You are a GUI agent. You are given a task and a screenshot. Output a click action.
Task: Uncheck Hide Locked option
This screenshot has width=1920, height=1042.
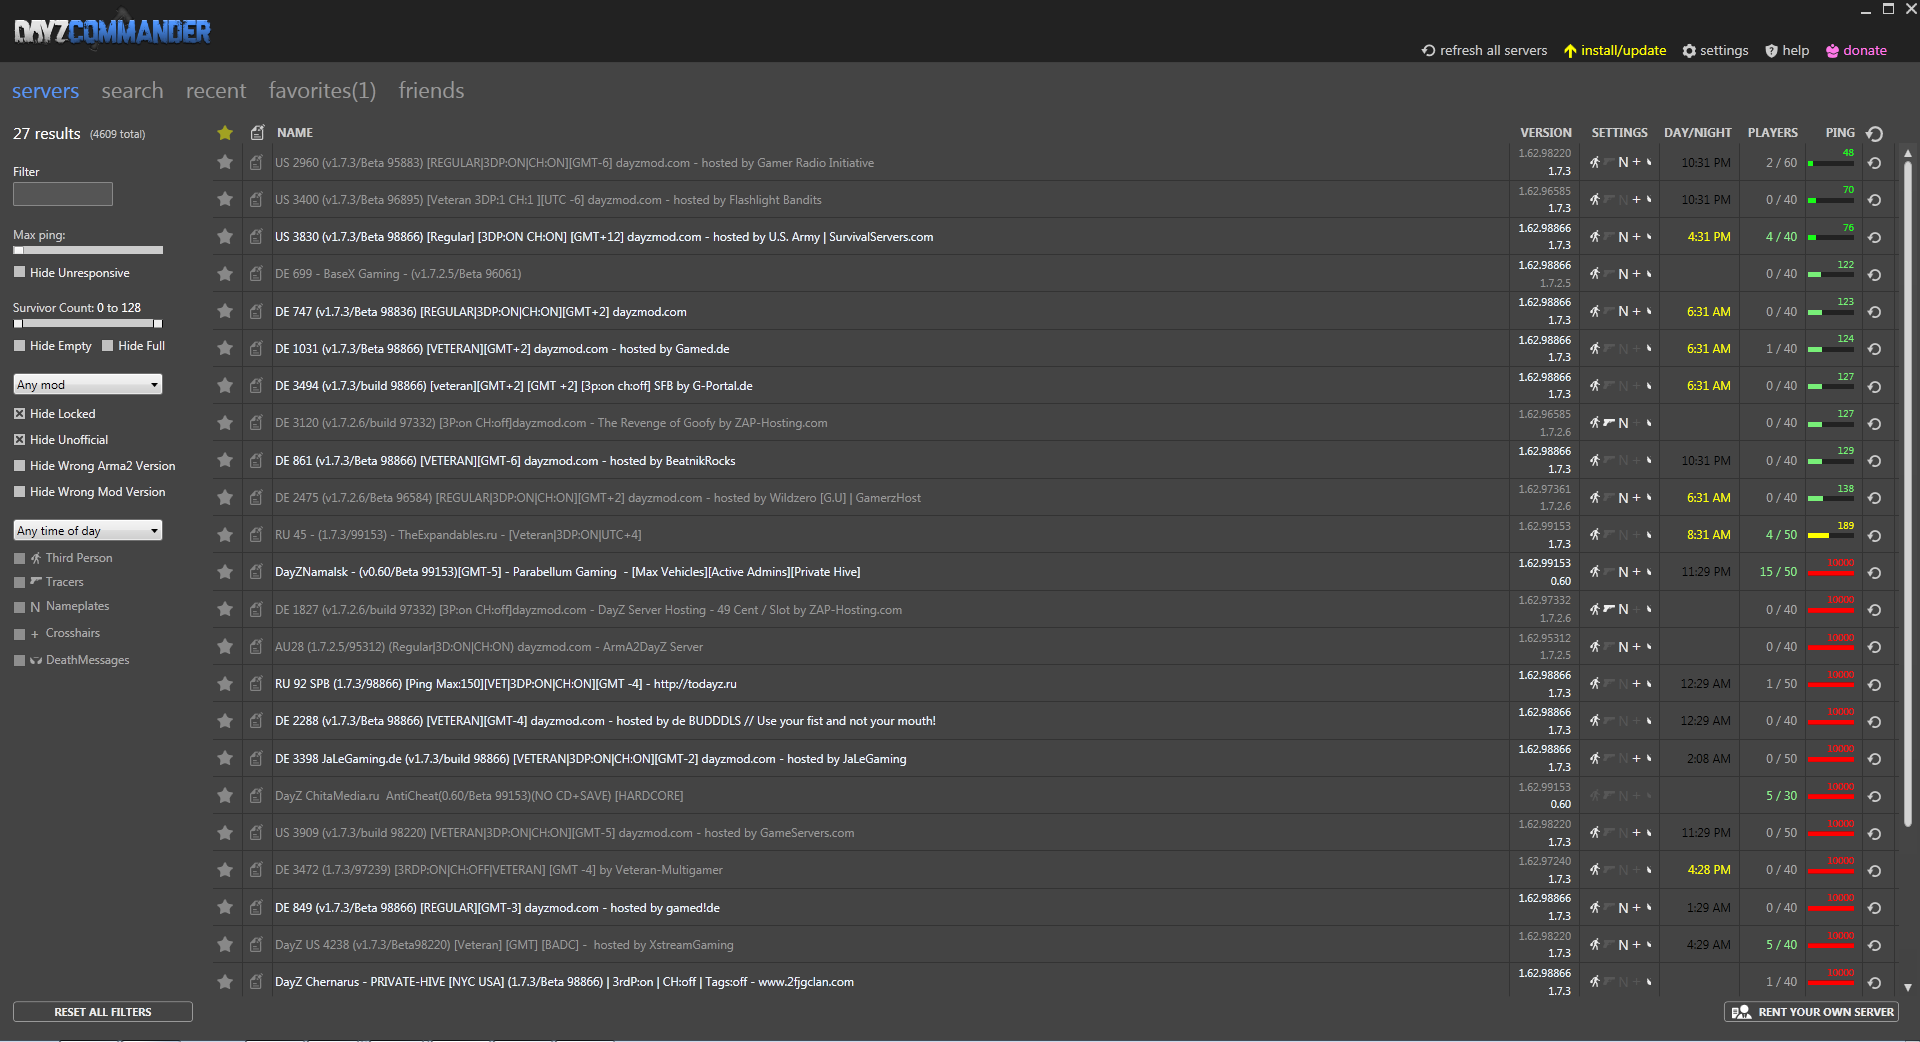(19, 413)
